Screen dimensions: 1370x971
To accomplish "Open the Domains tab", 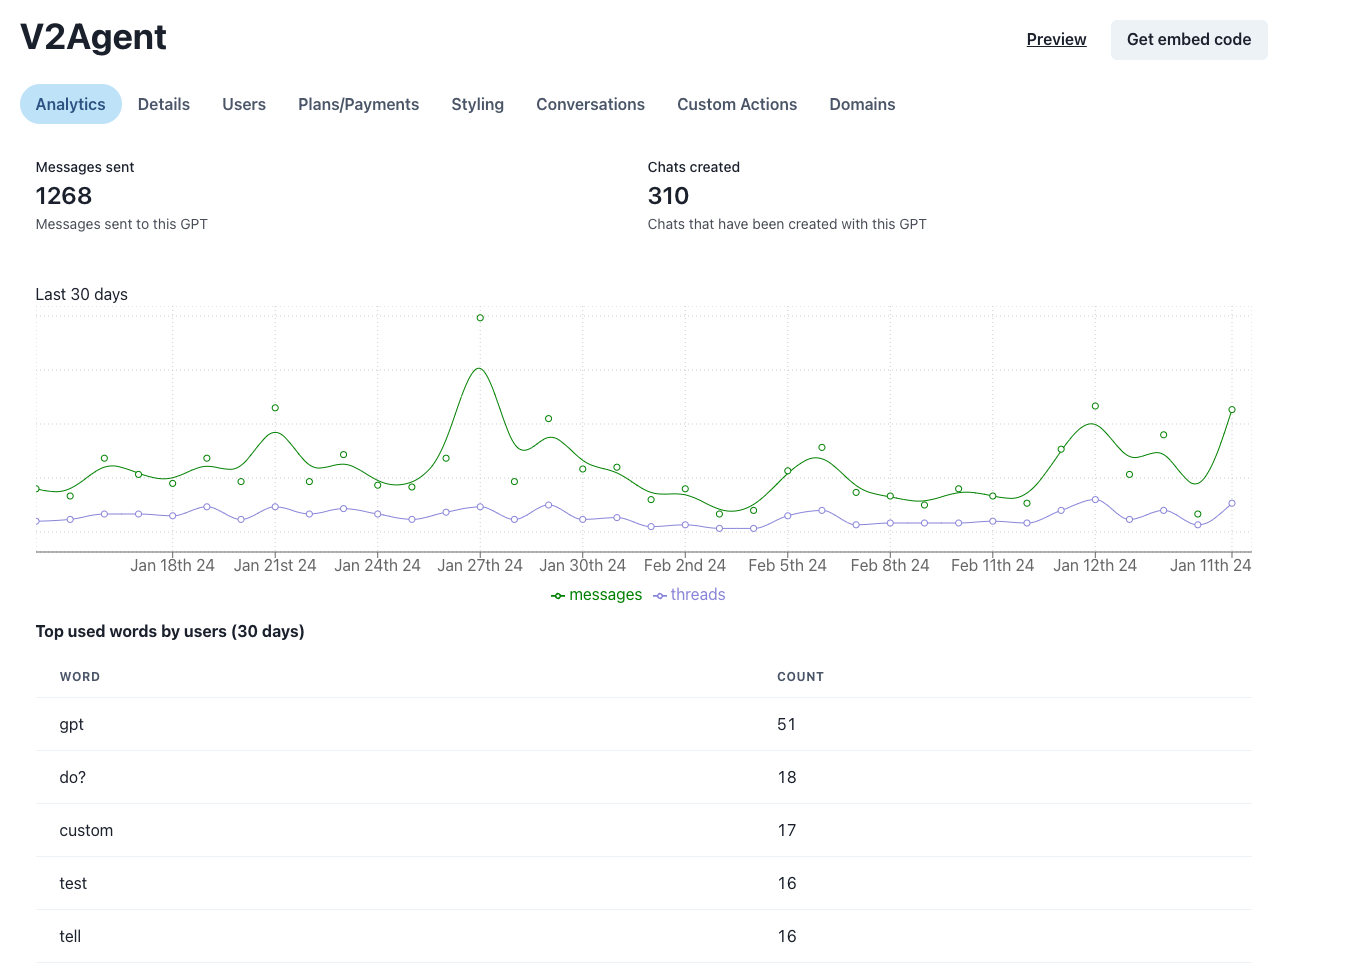I will (x=862, y=104).
